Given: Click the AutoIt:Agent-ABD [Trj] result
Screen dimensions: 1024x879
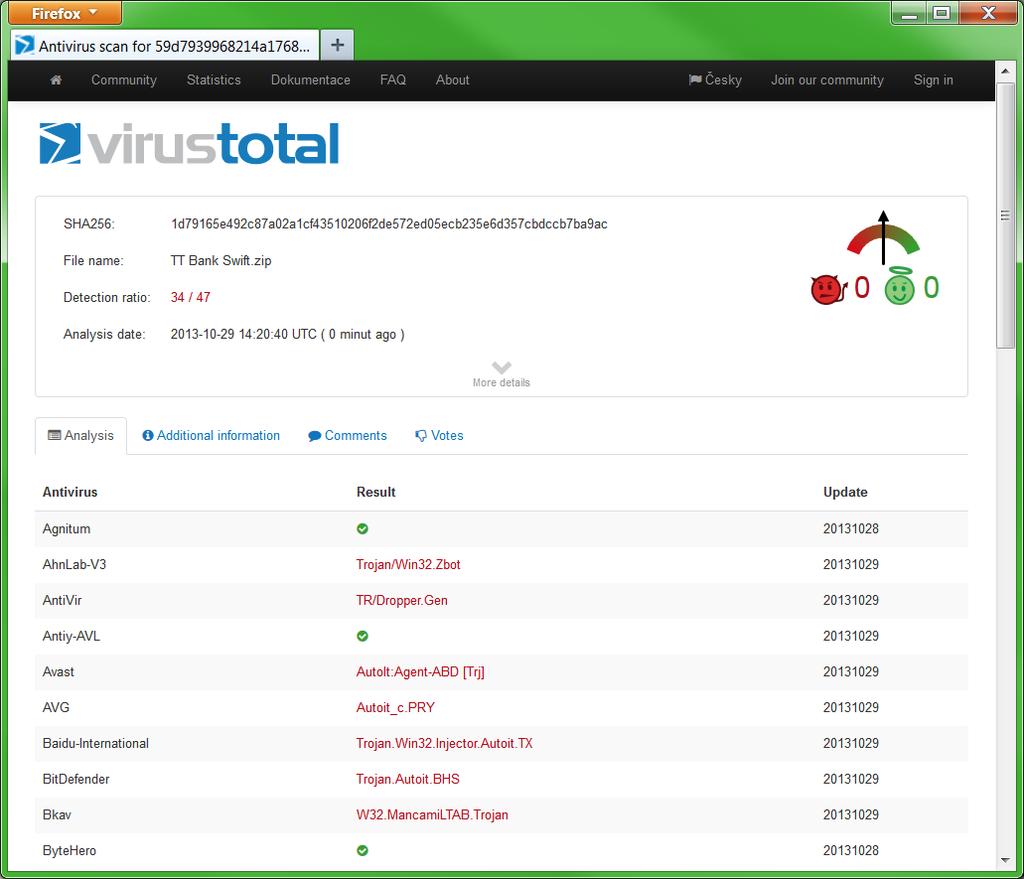Looking at the screenshot, I should pos(421,672).
